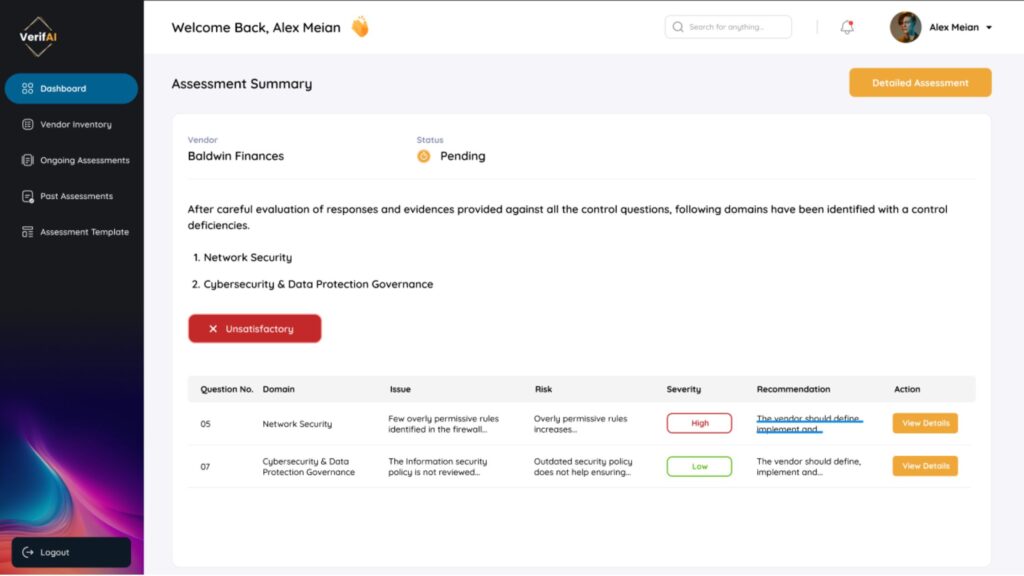Image resolution: width=1024 pixels, height=576 pixels.
Task: Click the Logout arrow icon
Action: [x=27, y=552]
